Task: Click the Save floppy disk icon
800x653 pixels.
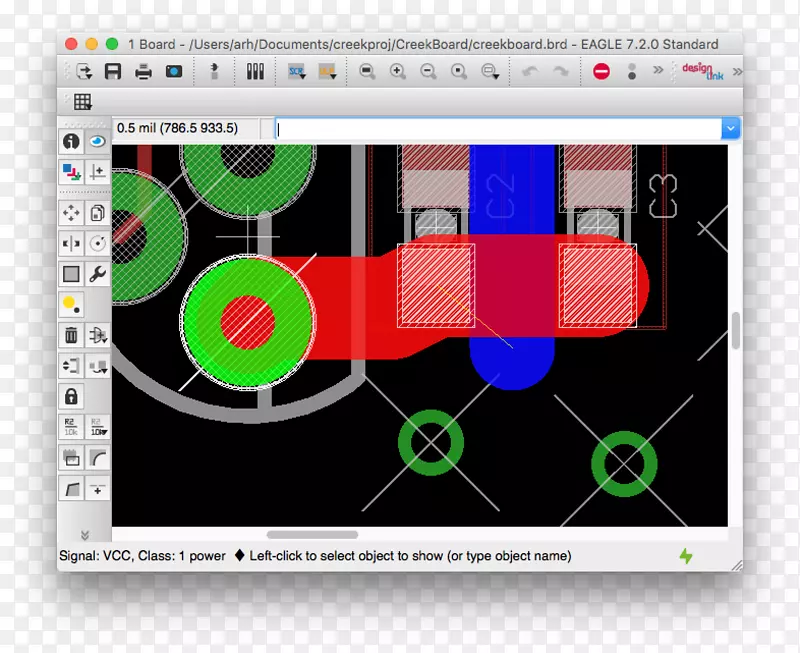Action: coord(113,71)
